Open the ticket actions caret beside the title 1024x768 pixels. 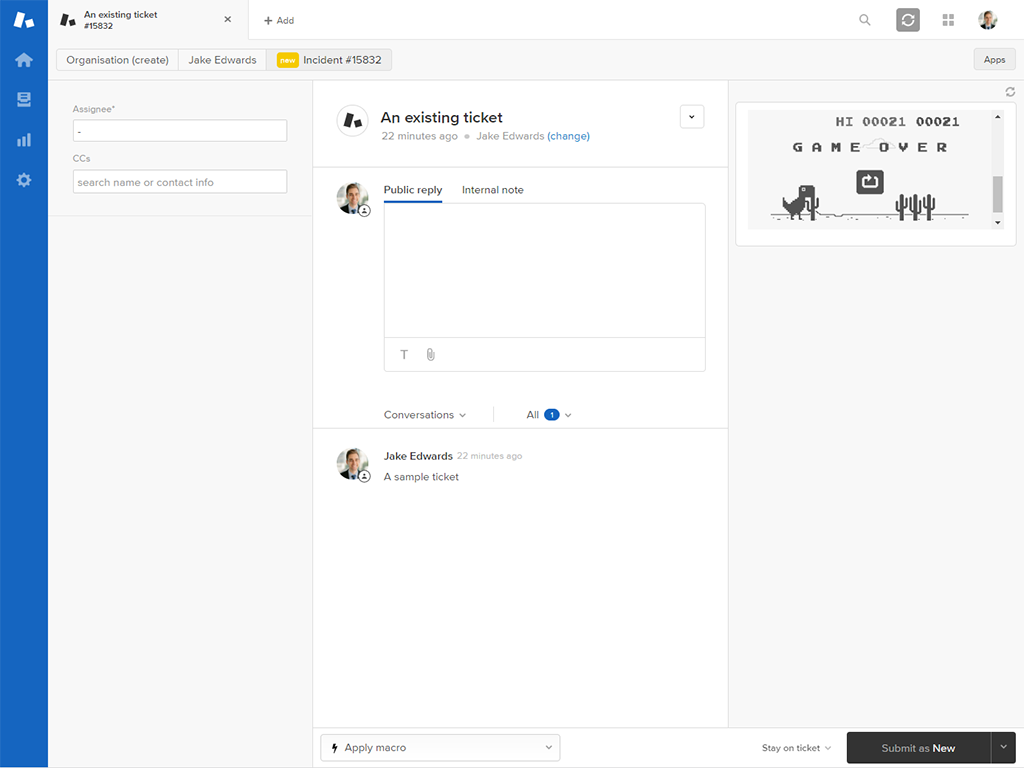point(691,116)
